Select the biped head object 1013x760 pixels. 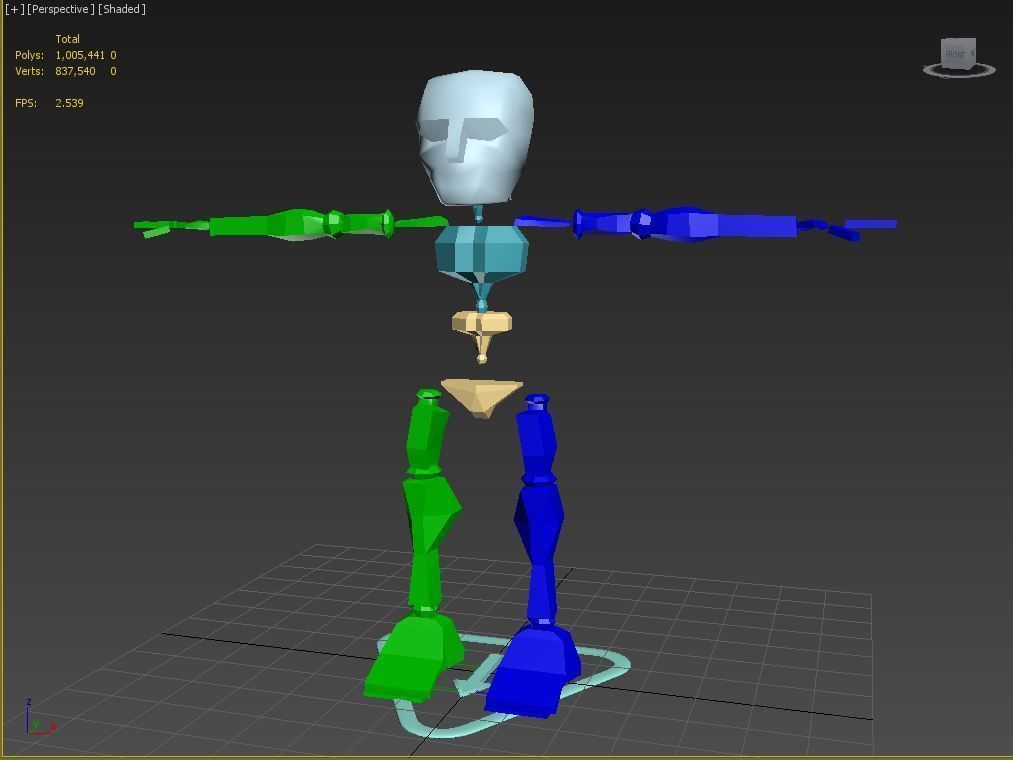click(476, 137)
